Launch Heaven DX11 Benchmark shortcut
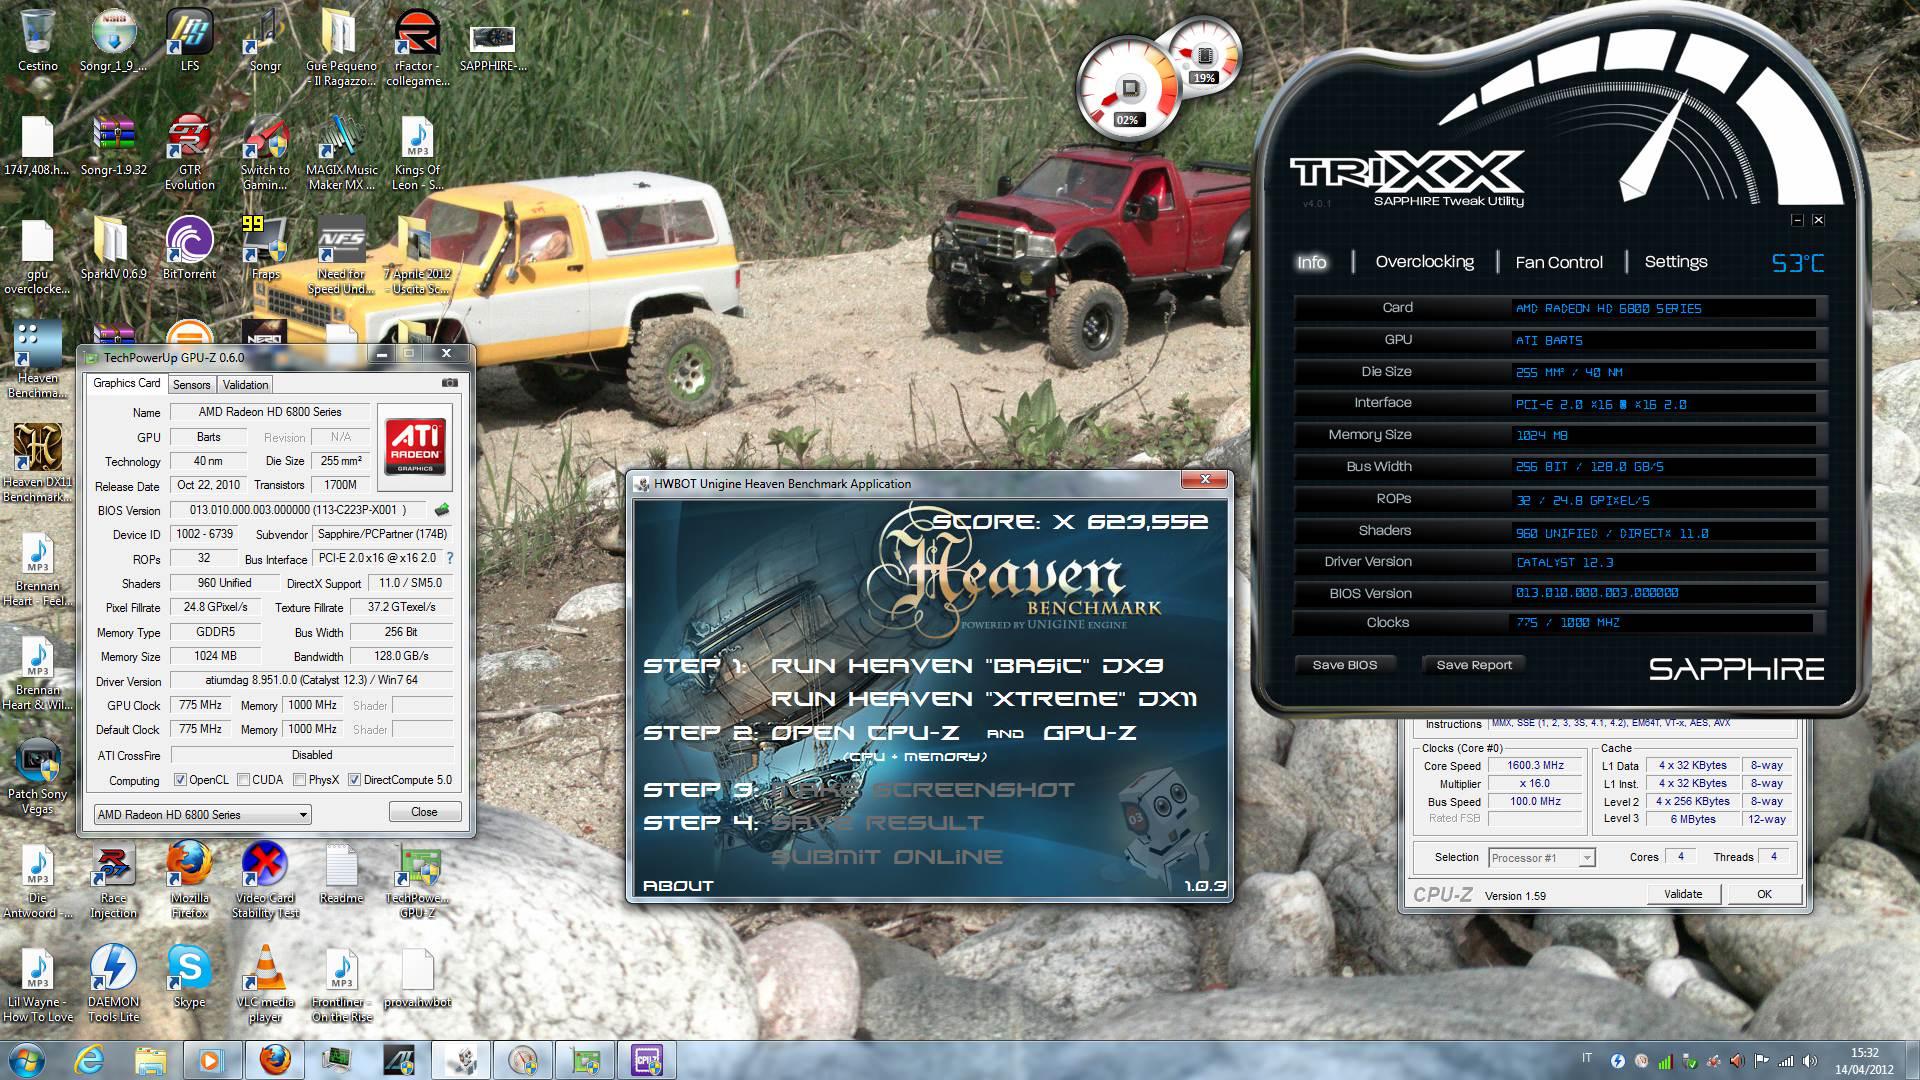 pos(38,463)
